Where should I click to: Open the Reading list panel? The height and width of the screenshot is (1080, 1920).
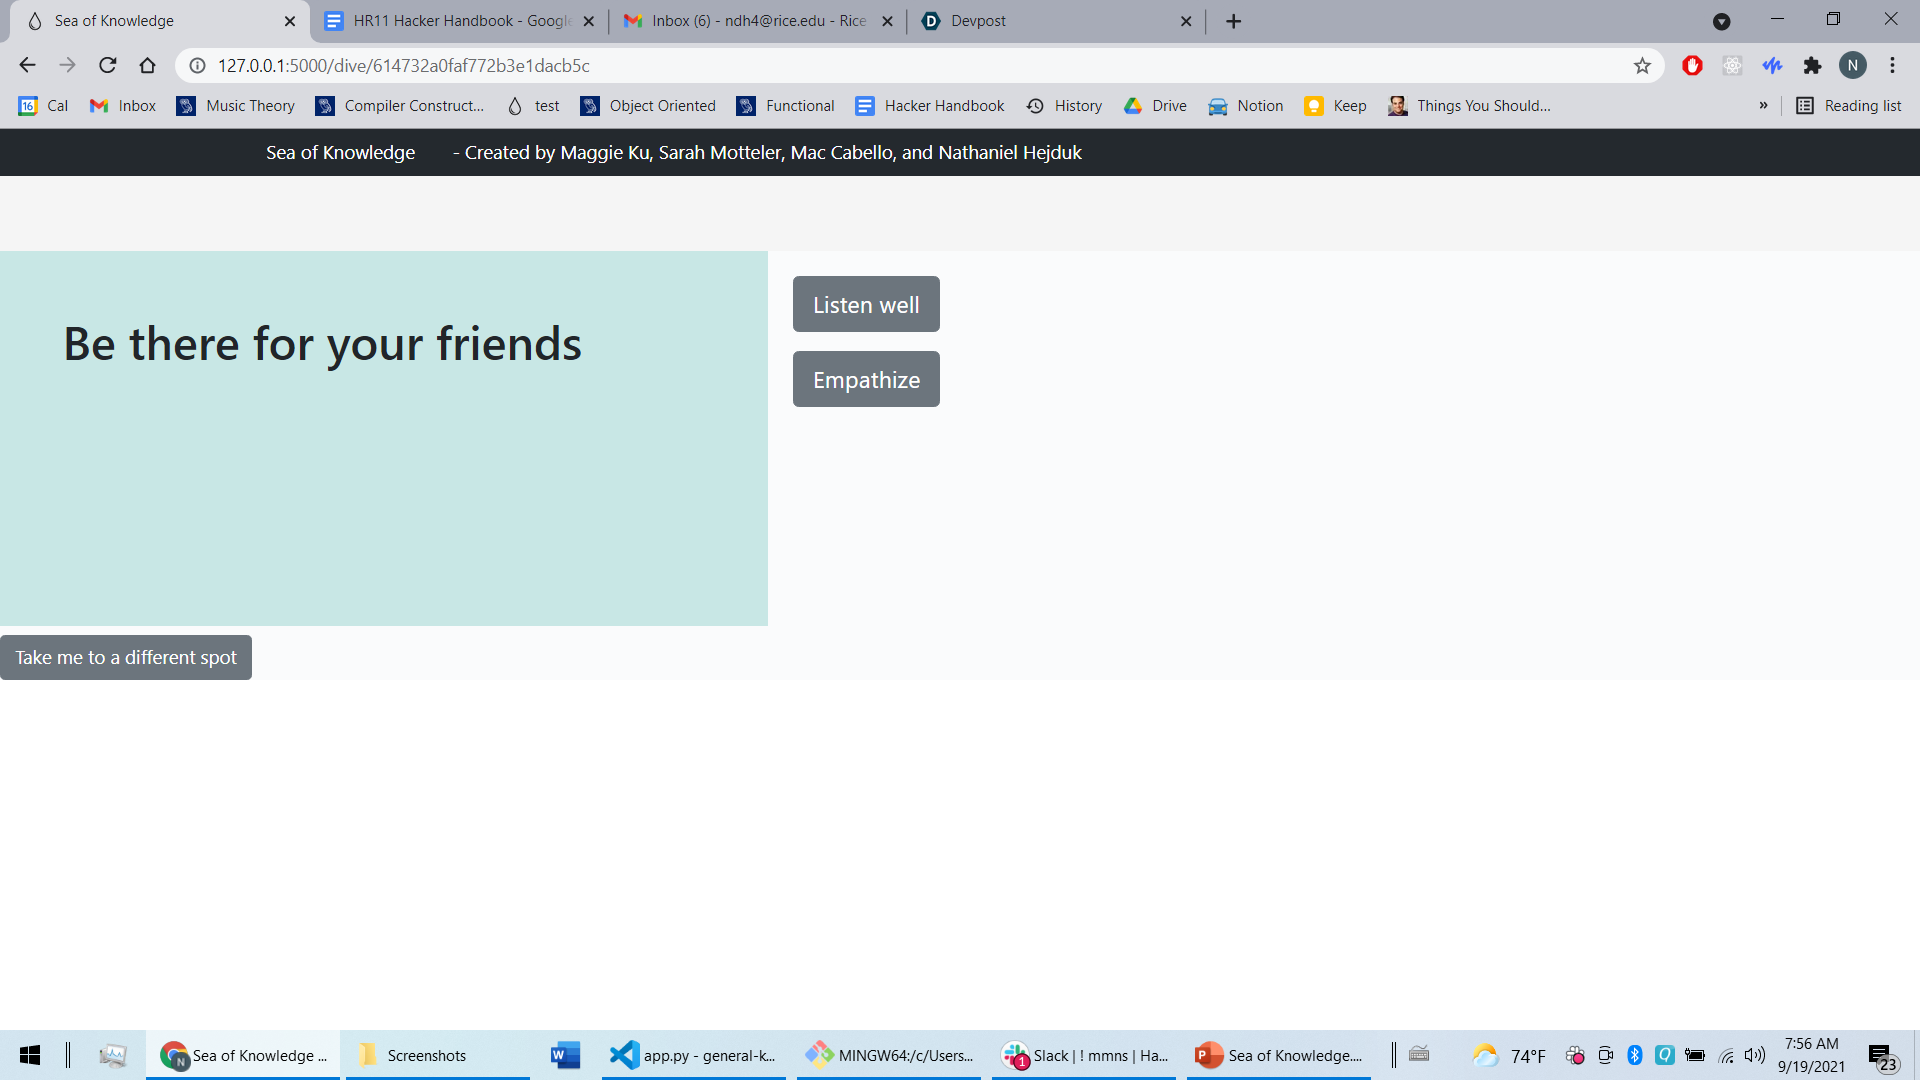point(1849,106)
